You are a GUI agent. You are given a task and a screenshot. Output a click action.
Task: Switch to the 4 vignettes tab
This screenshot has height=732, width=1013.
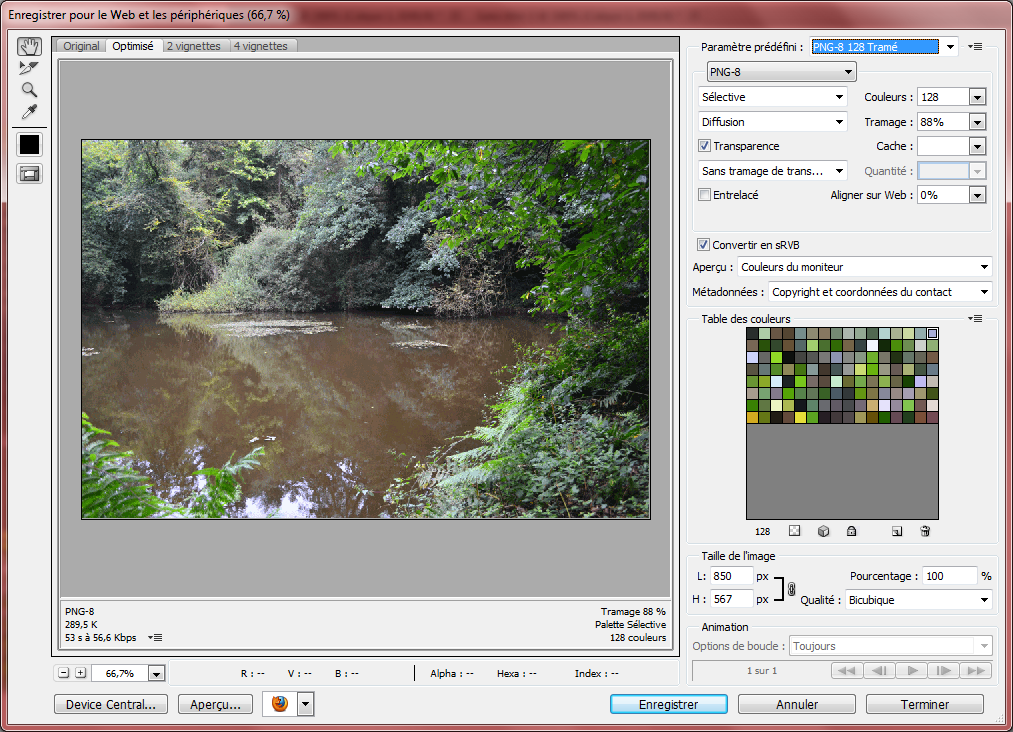tap(260, 46)
